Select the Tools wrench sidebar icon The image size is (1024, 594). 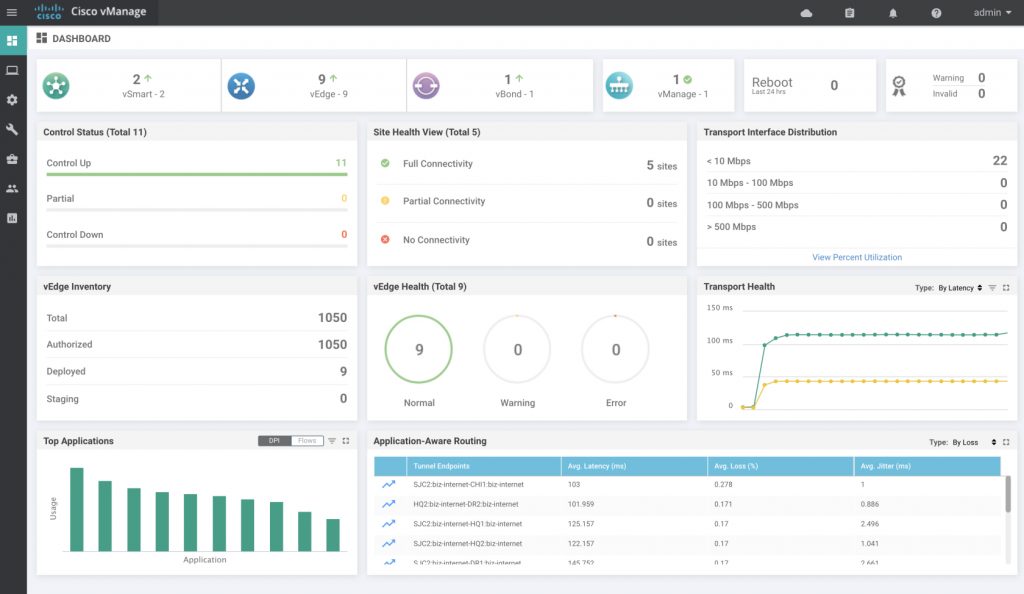coord(12,129)
